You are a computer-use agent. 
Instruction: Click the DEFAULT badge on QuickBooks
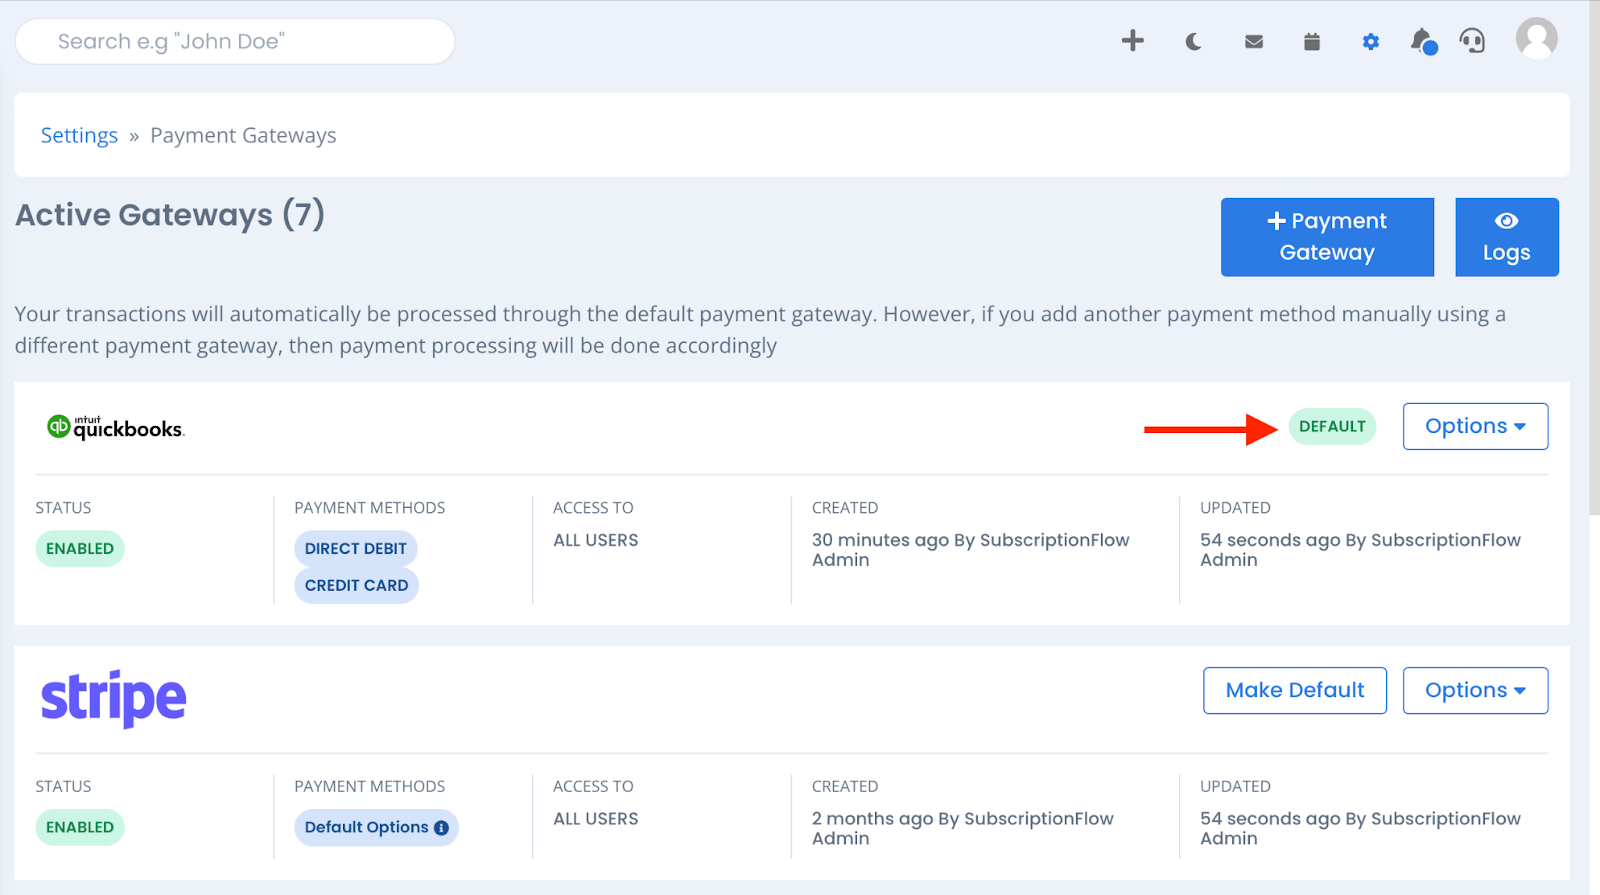1332,427
